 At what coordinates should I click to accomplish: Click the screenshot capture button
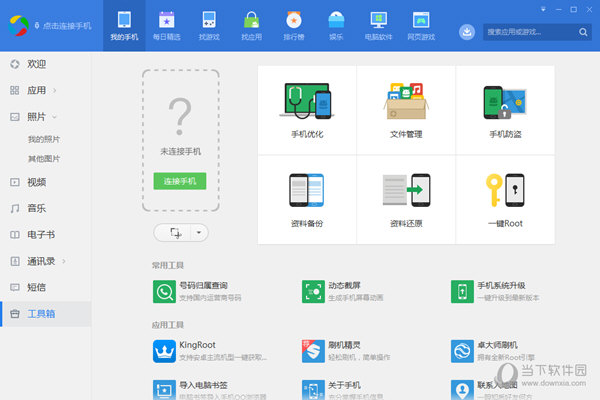pos(175,233)
